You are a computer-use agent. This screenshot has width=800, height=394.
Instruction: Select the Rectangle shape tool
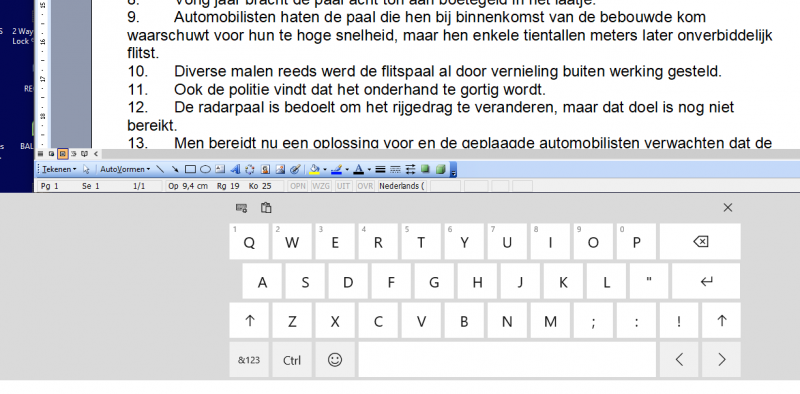190,169
